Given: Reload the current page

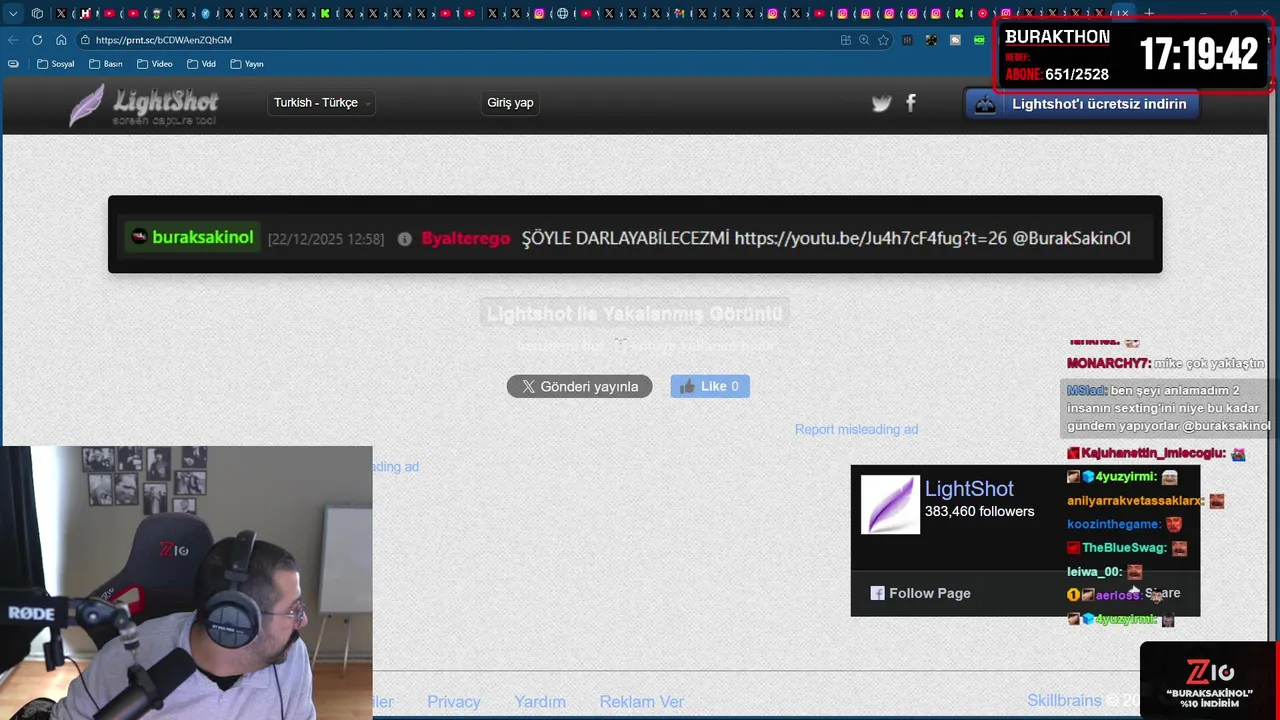Looking at the screenshot, I should pos(37,40).
